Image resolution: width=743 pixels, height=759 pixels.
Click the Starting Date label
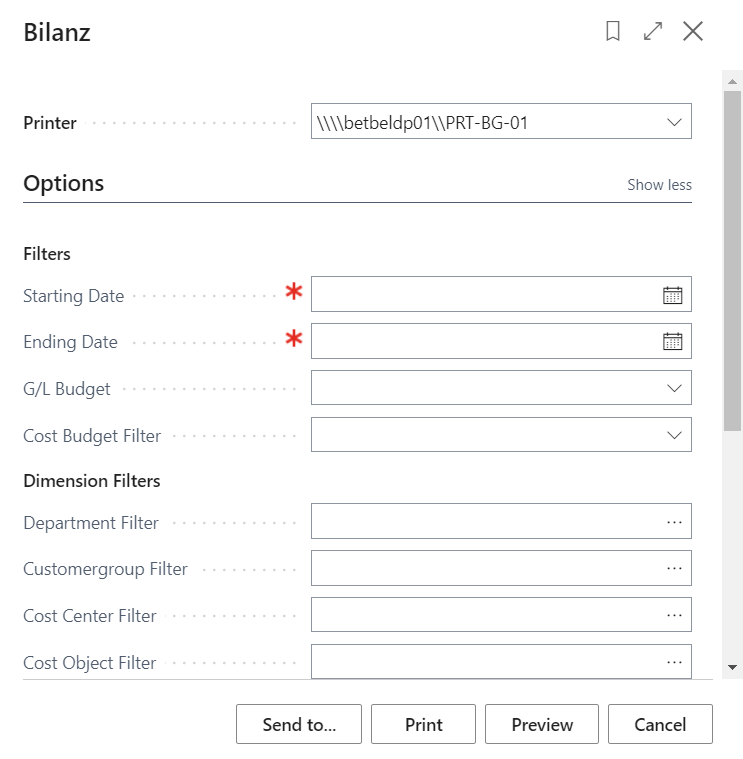[74, 296]
